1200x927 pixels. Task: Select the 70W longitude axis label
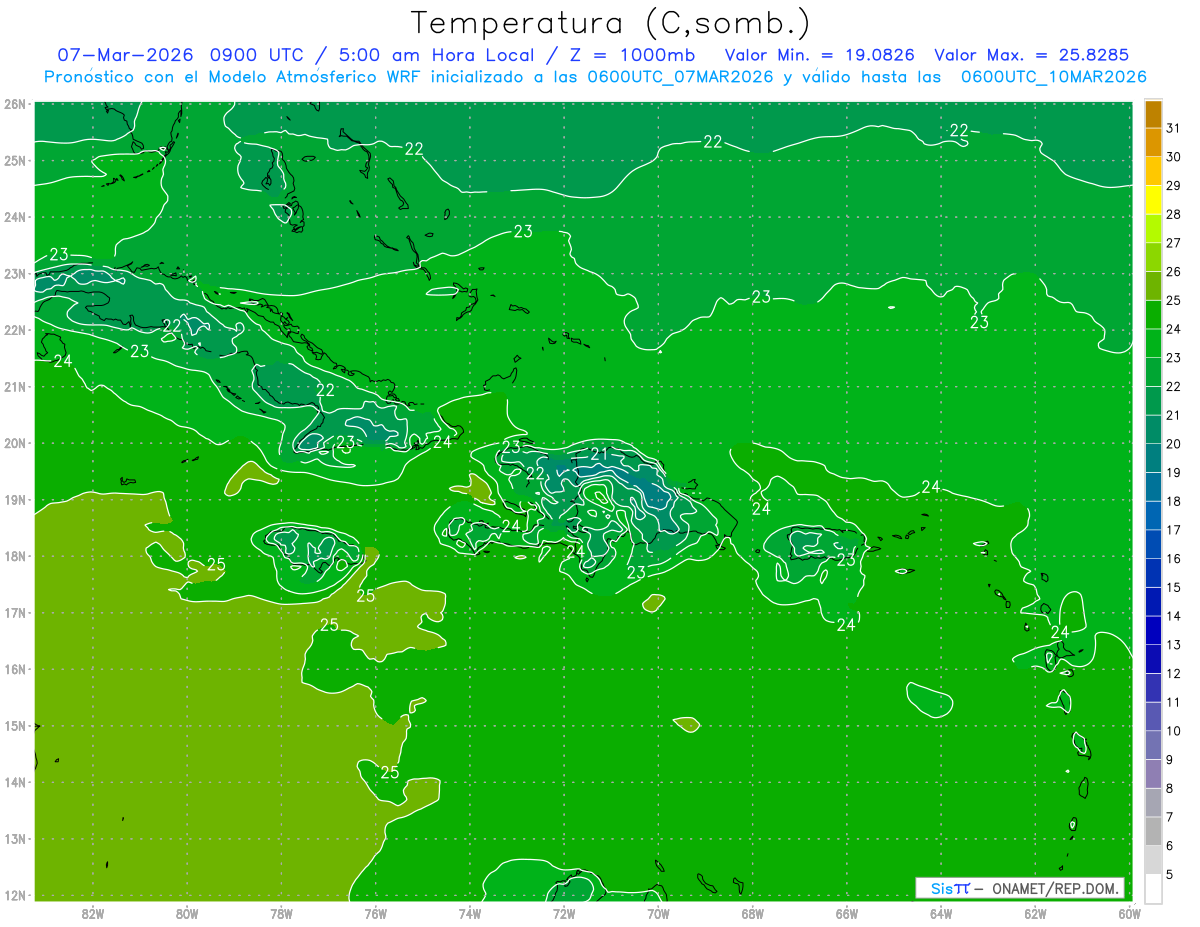(x=658, y=913)
